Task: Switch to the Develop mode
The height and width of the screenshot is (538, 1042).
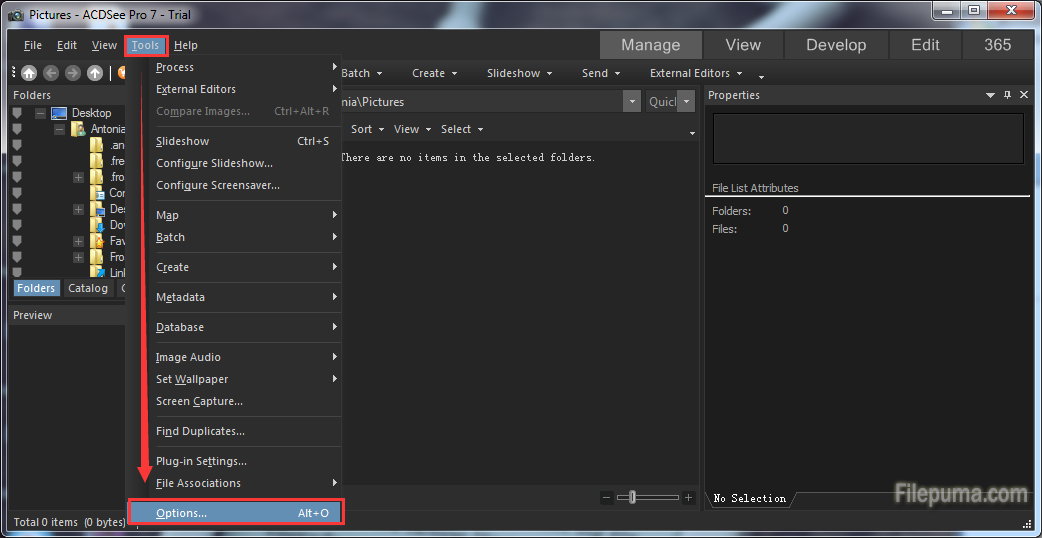Action: point(836,45)
